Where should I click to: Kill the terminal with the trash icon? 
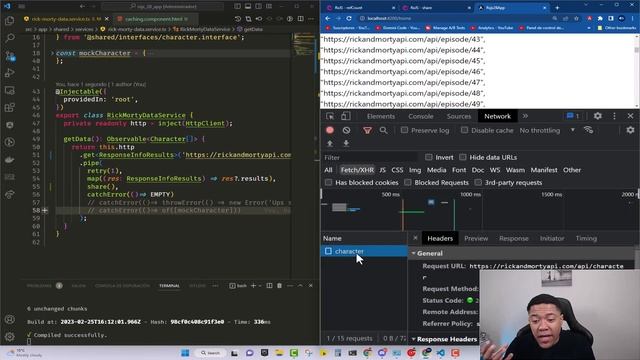(x=280, y=286)
